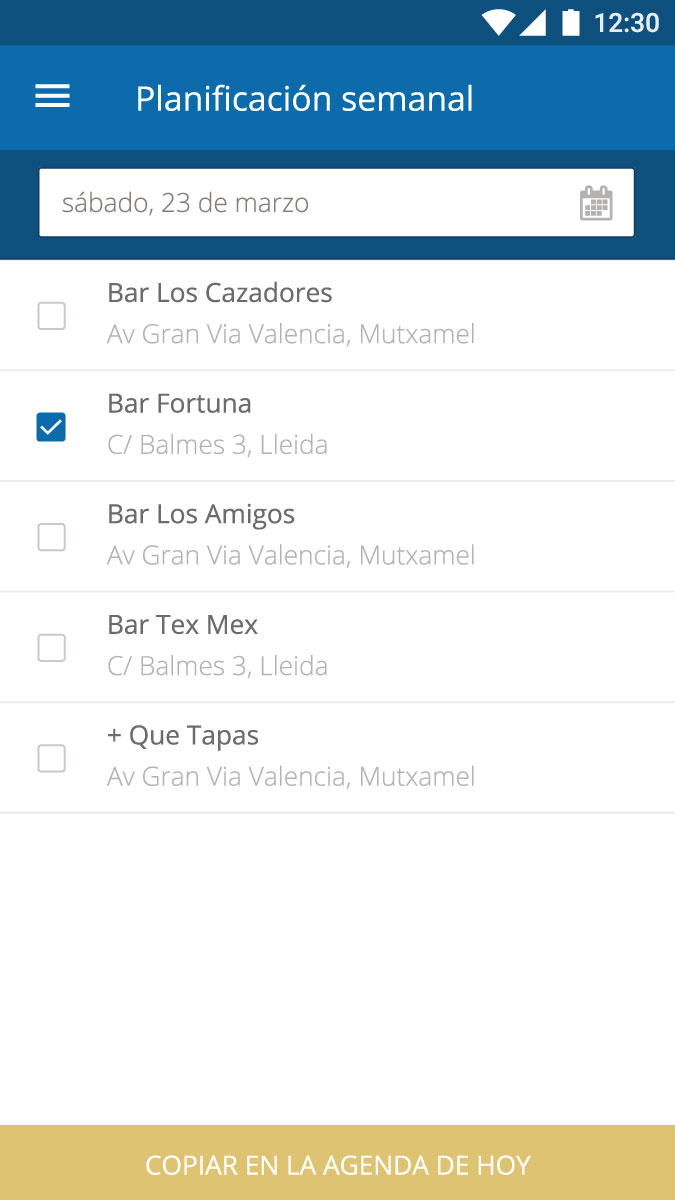Tap the cellular signal icon
The image size is (675, 1200).
(533, 22)
